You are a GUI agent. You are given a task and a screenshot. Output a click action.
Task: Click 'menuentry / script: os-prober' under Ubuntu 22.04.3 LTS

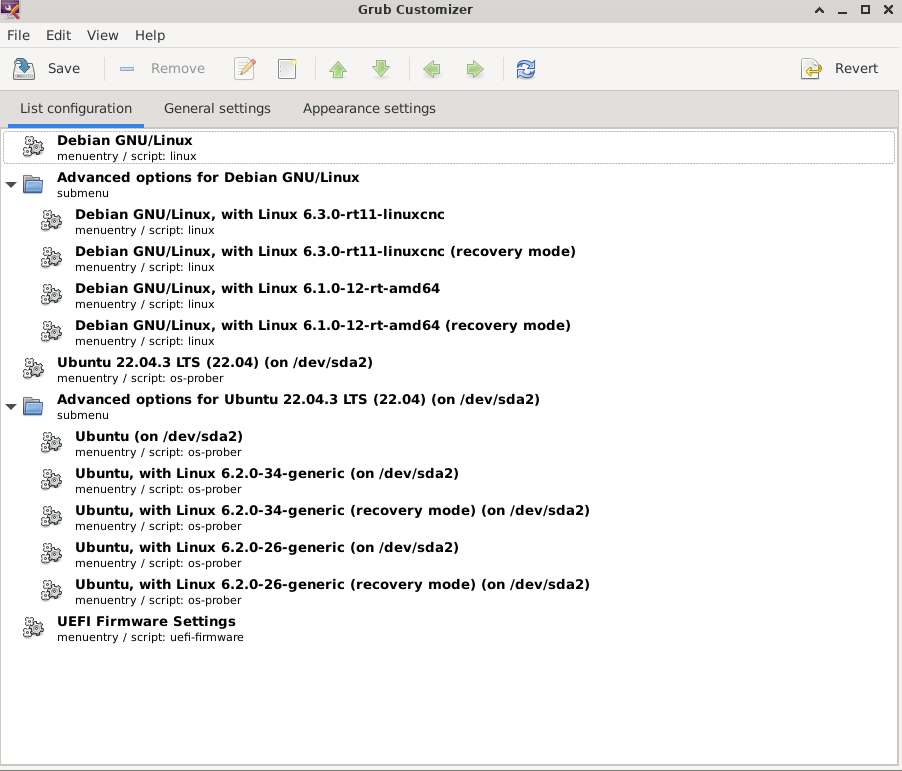(x=140, y=379)
